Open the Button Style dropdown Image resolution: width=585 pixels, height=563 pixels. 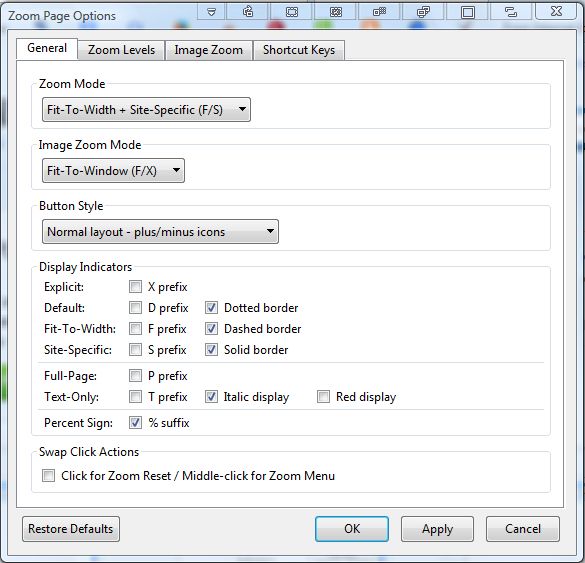160,232
